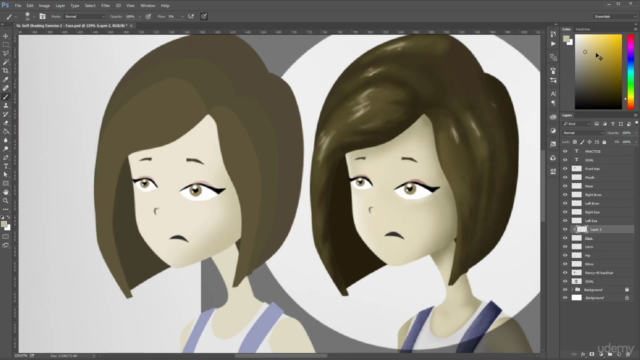Click the vertical canvas scrollbar
The image size is (640, 360).
coord(543,186)
